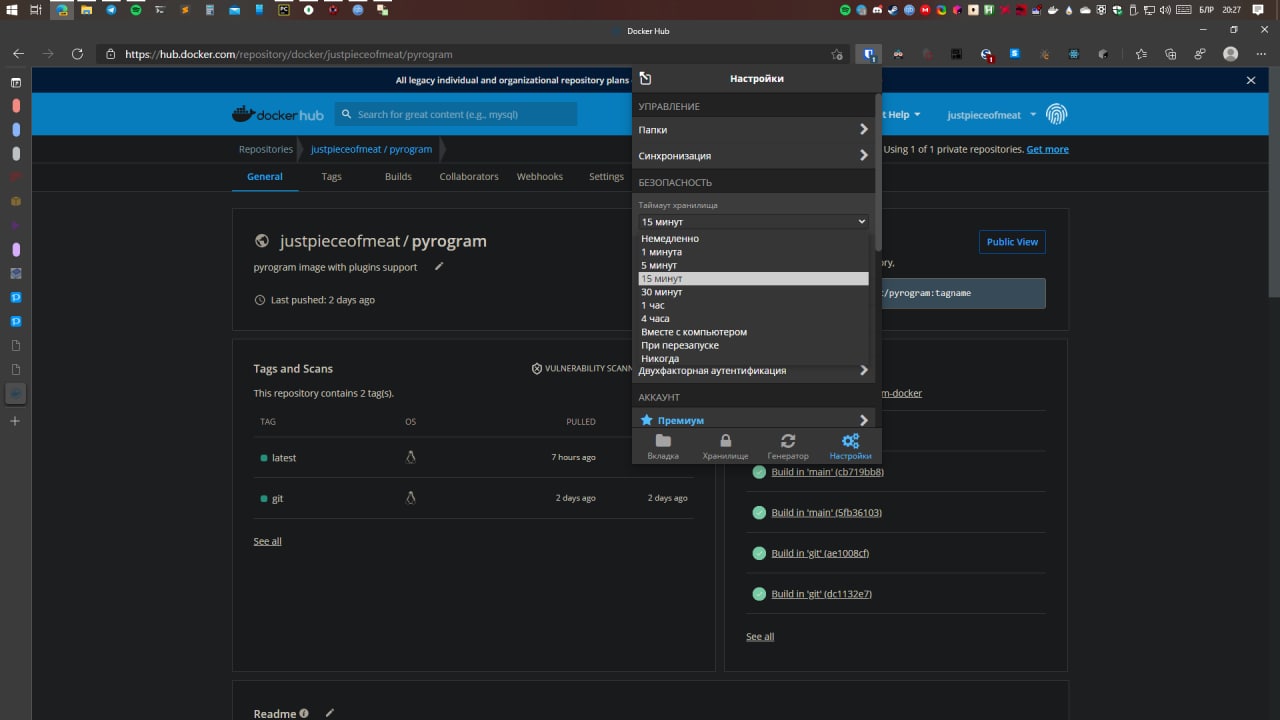Click the fingerprint avatar icon
This screenshot has height=720, width=1280.
click(x=1056, y=114)
